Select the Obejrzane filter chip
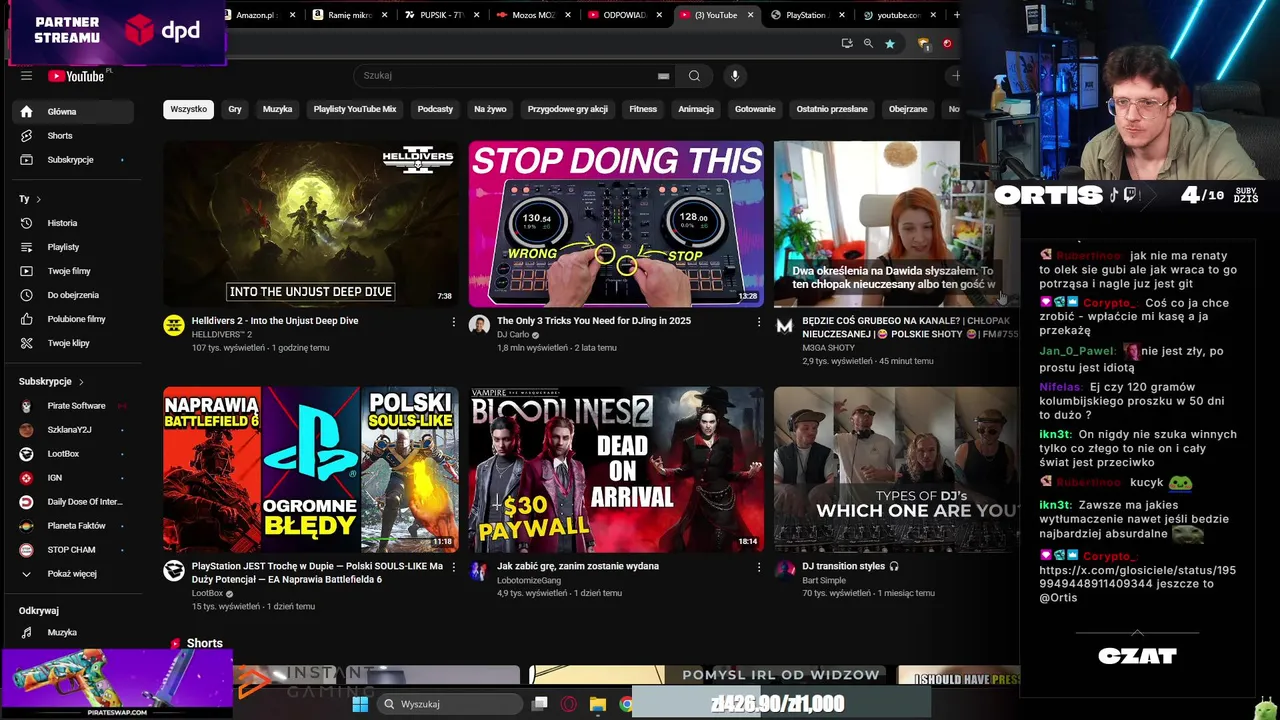The height and width of the screenshot is (720, 1280). (x=908, y=109)
